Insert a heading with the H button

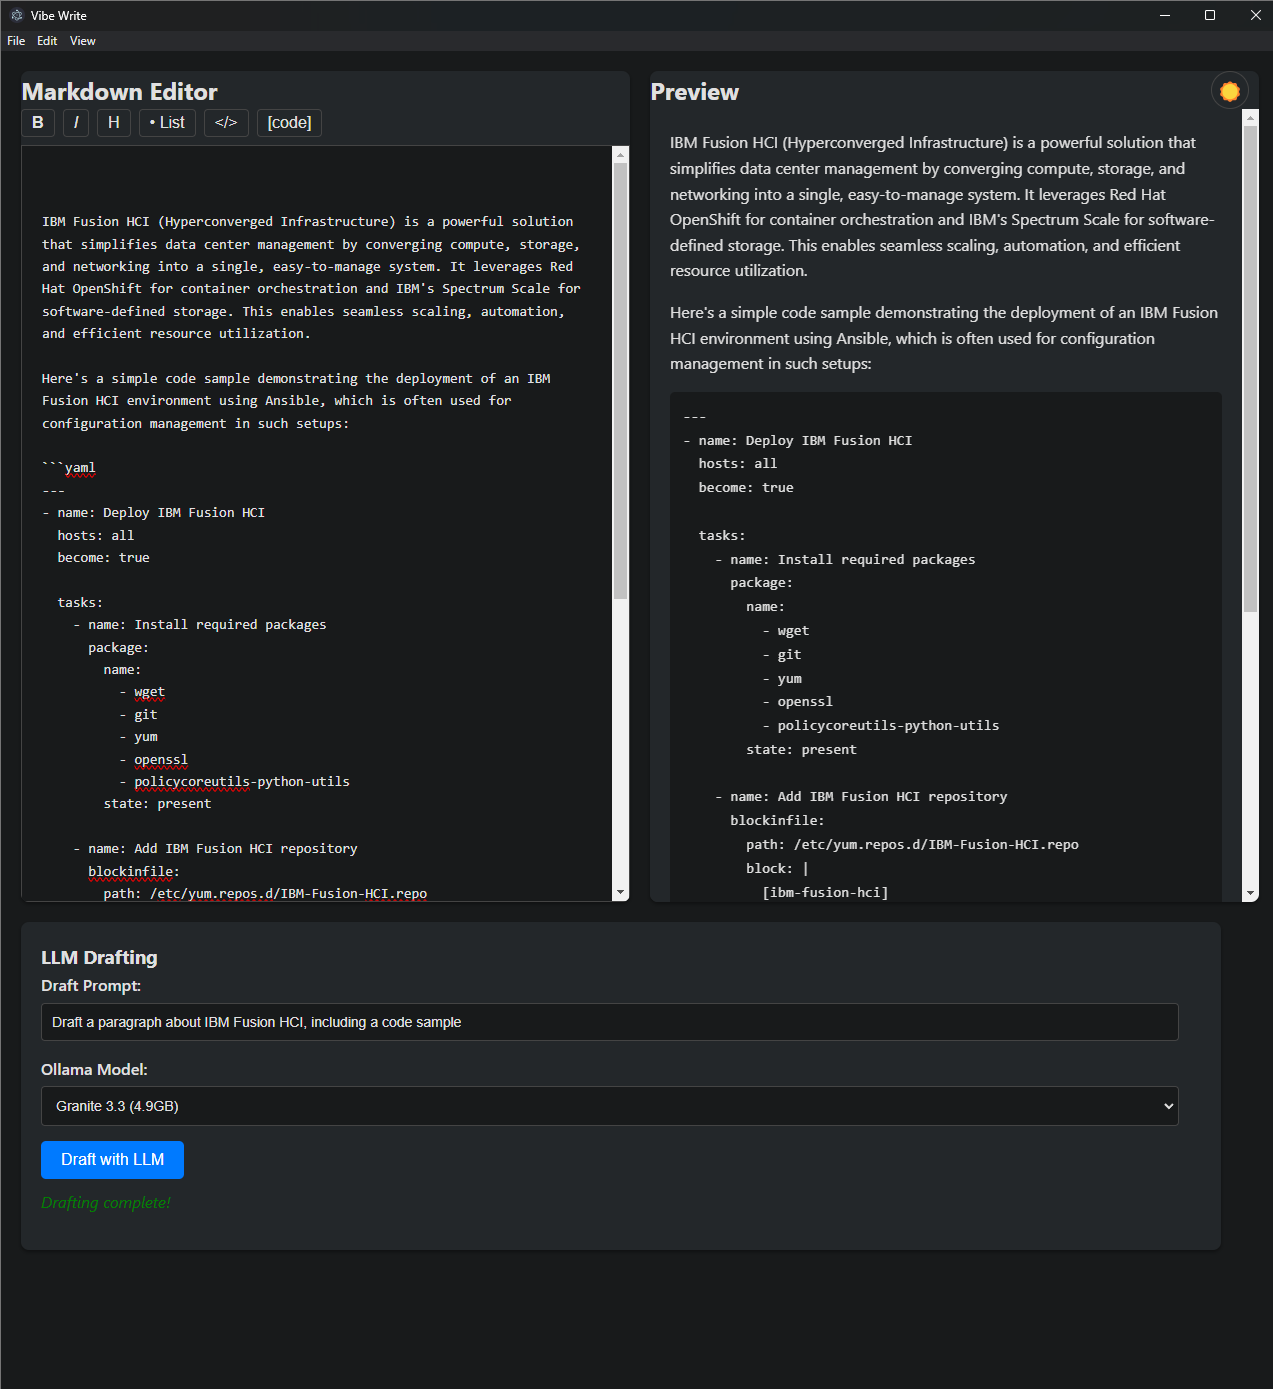click(114, 122)
